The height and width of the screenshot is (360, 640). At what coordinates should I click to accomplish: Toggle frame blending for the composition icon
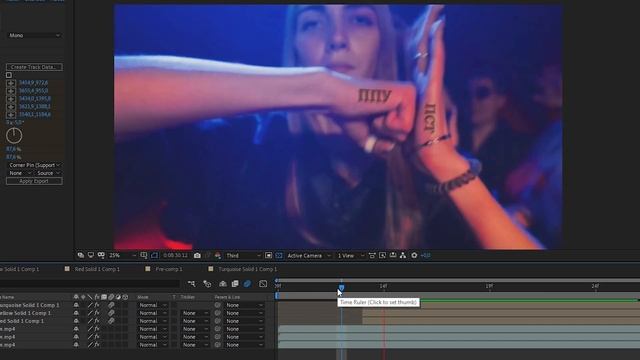[235, 284]
